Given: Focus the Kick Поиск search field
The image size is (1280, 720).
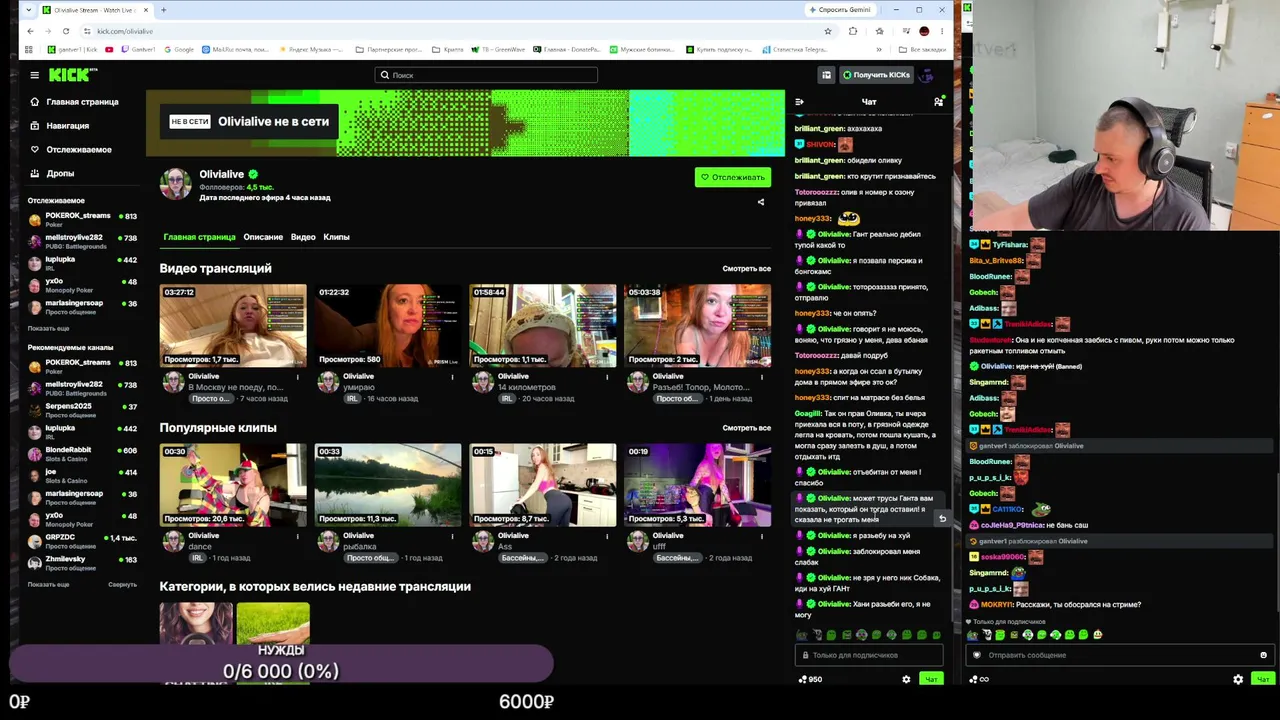Looking at the screenshot, I should [486, 75].
